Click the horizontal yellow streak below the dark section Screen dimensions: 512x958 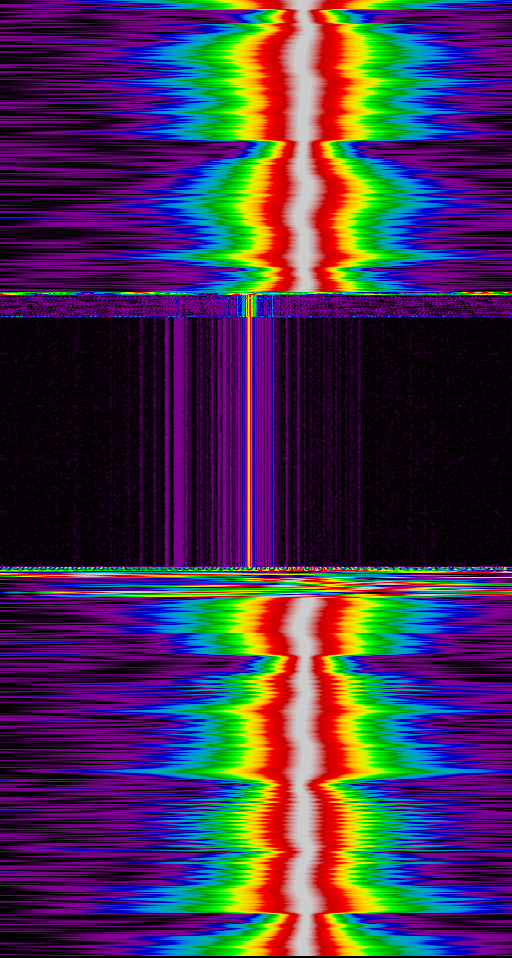pyautogui.click(x=256, y=575)
